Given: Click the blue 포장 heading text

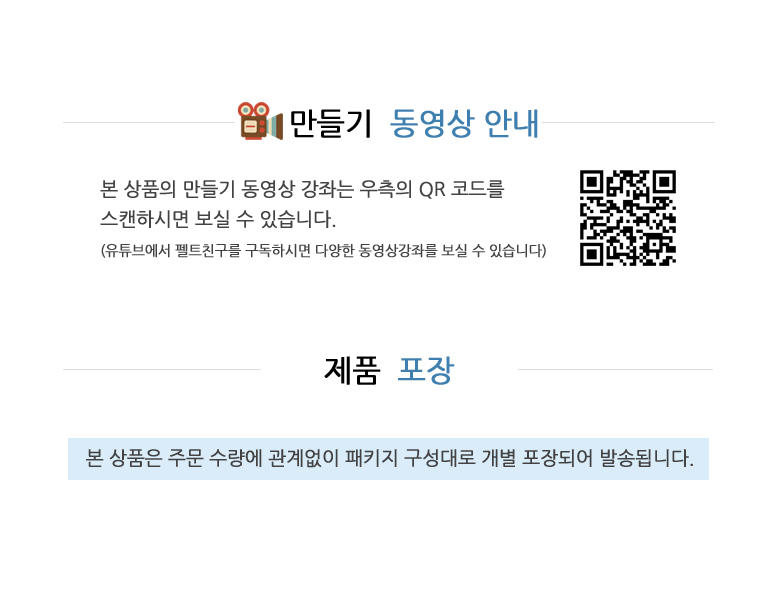Looking at the screenshot, I should (426, 370).
